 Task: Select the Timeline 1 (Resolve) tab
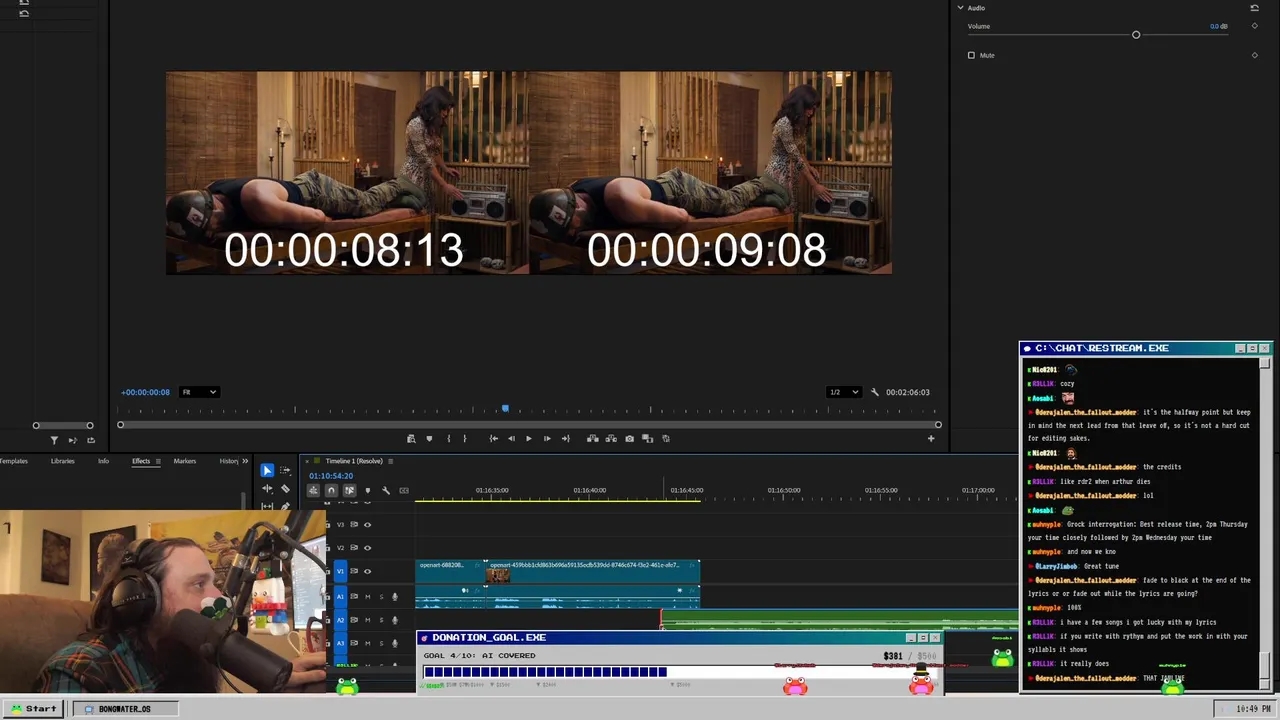(x=354, y=461)
